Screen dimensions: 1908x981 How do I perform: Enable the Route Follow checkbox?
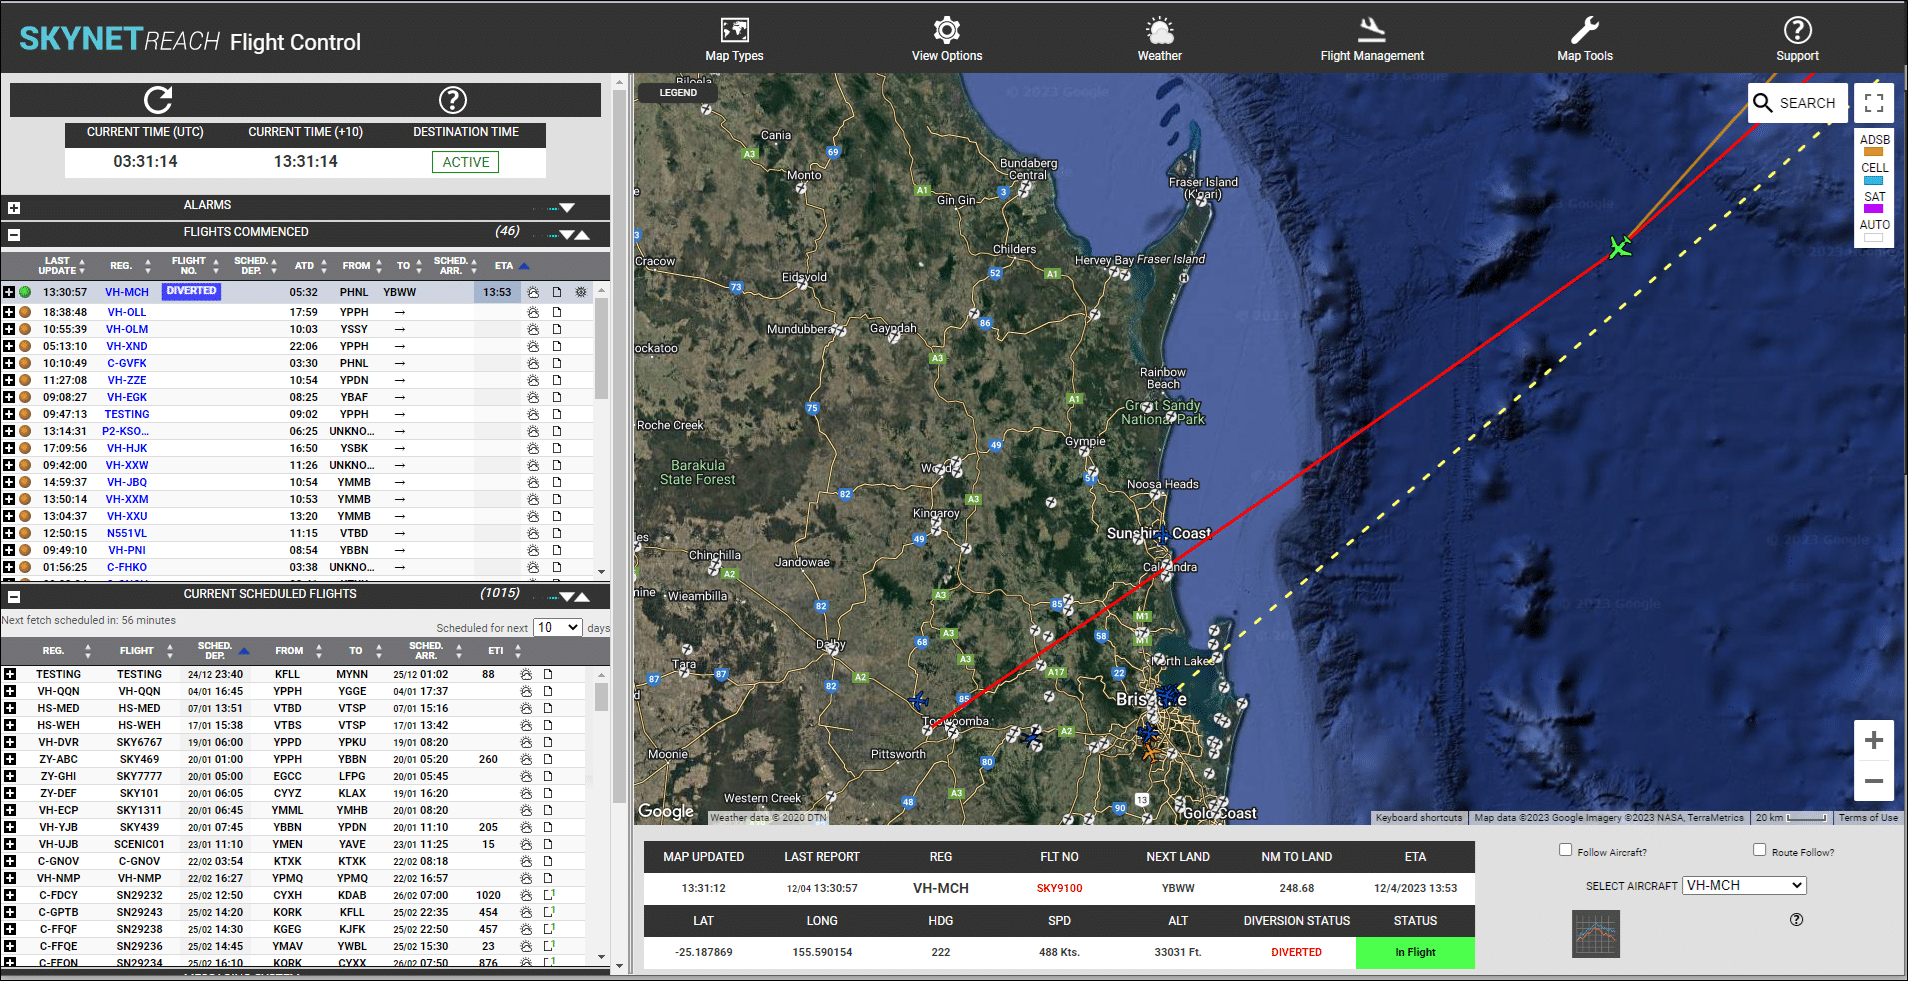(x=1759, y=850)
